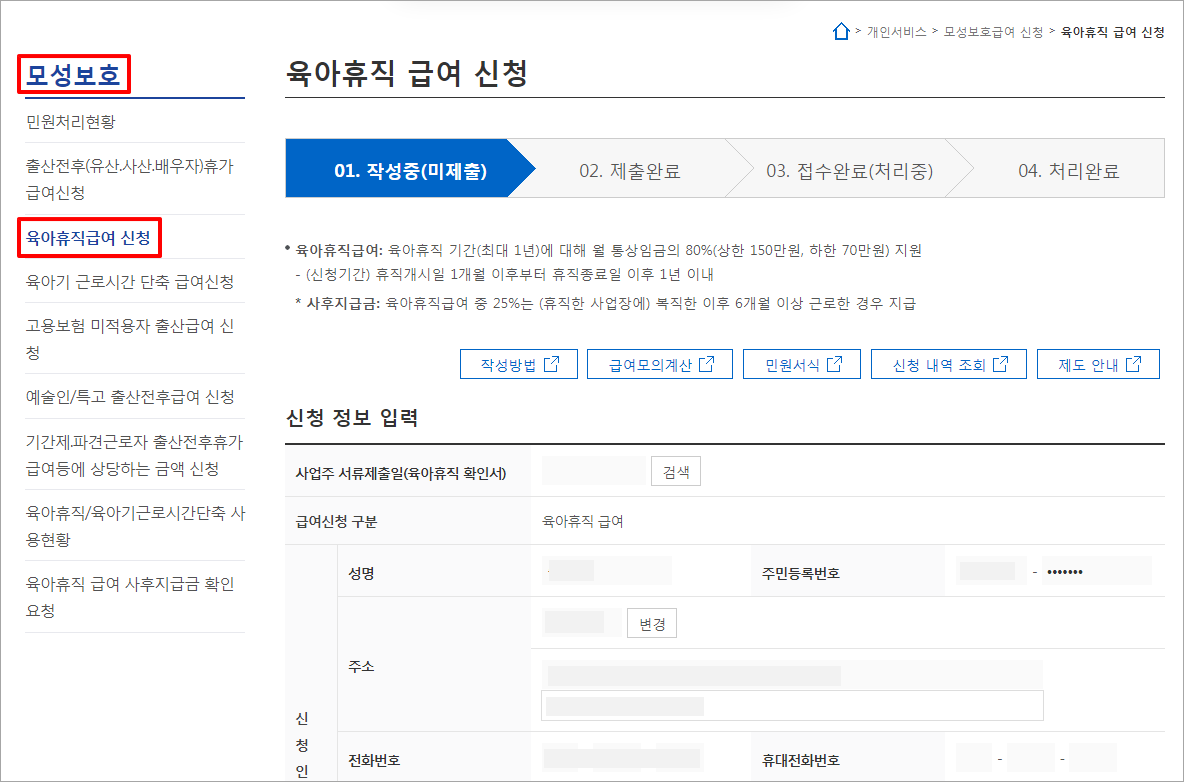Select 육아휴직급여 신청 in the sidebar
The height and width of the screenshot is (782, 1184).
point(90,237)
